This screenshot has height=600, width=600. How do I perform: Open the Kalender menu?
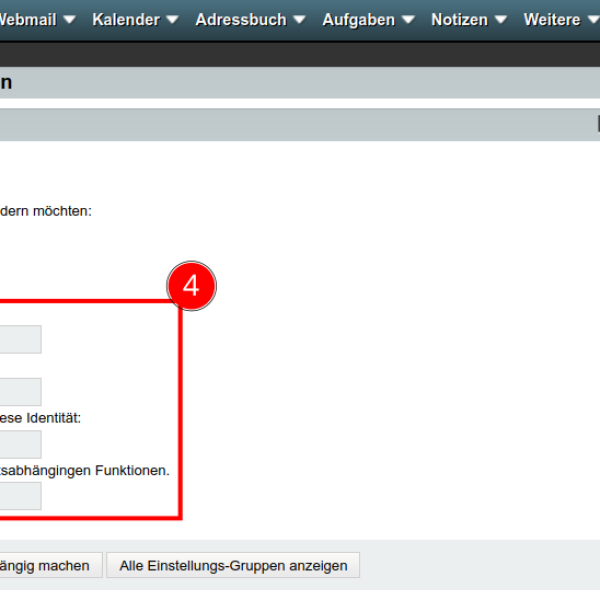(x=125, y=20)
